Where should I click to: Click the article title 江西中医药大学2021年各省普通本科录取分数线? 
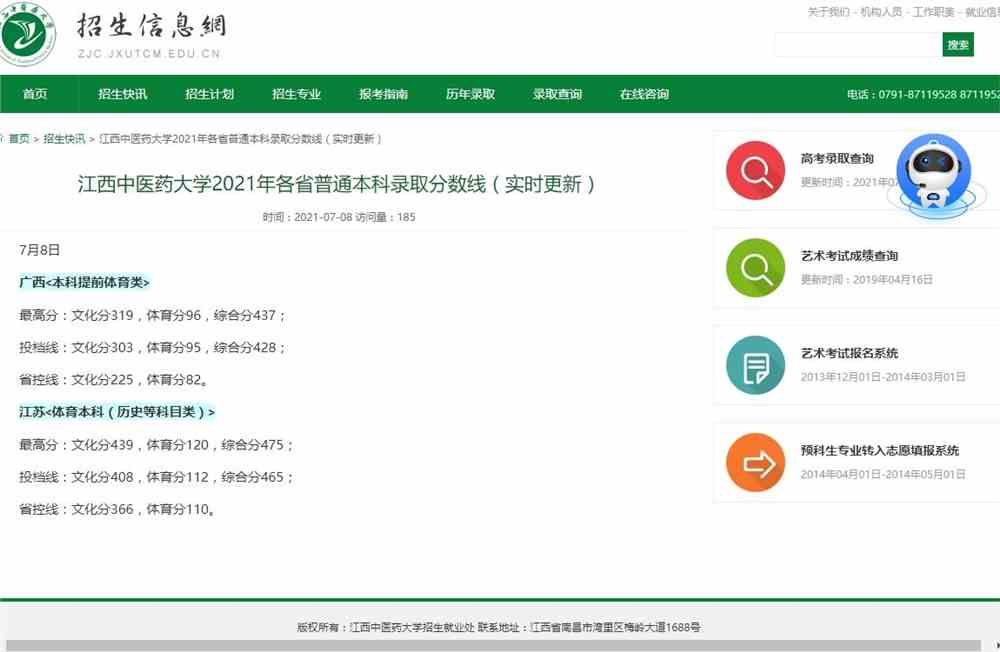click(336, 184)
